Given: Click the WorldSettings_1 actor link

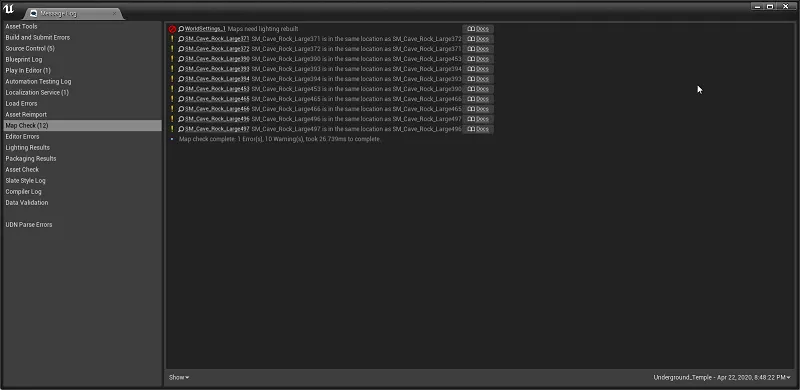Looking at the screenshot, I should [x=205, y=29].
